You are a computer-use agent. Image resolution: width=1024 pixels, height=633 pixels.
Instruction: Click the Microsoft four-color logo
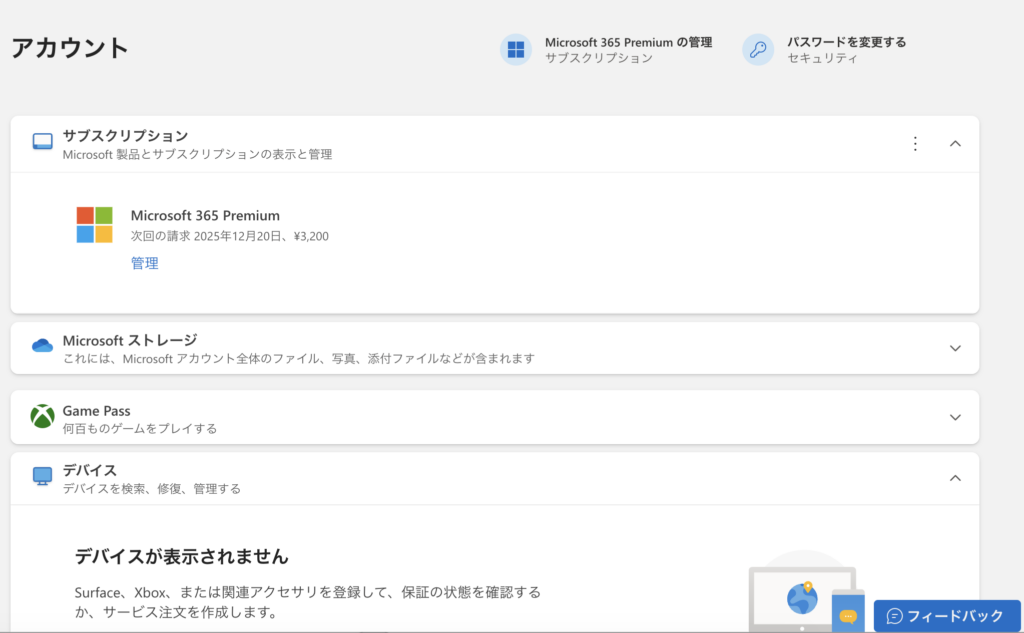[95, 225]
